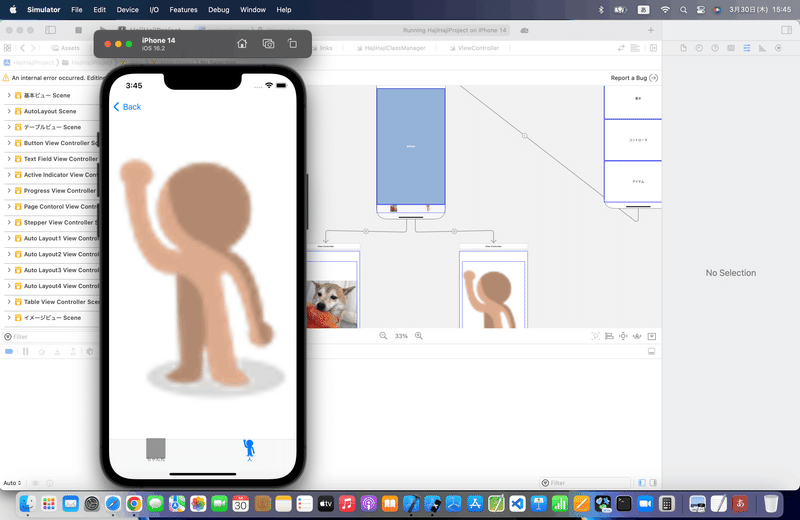Click the 33% zoom level value
Image resolution: width=800 pixels, height=520 pixels.
click(401, 336)
